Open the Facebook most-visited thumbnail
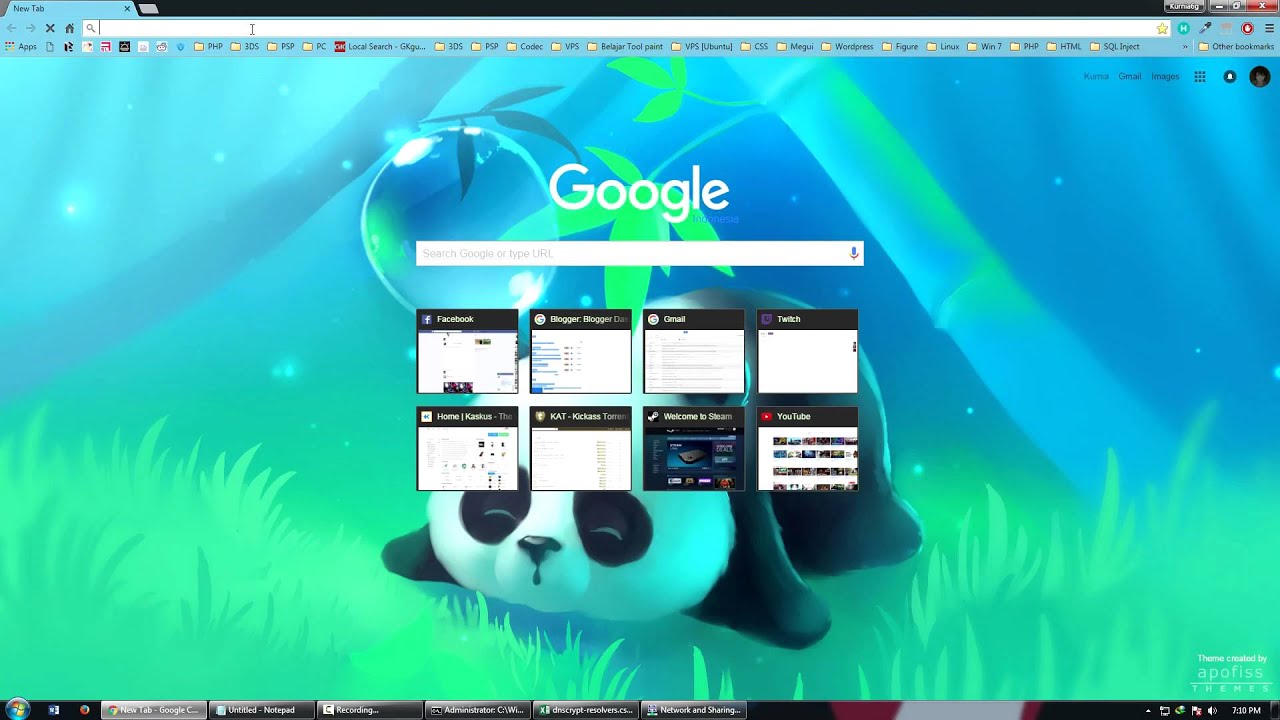This screenshot has width=1280, height=720. coord(467,351)
